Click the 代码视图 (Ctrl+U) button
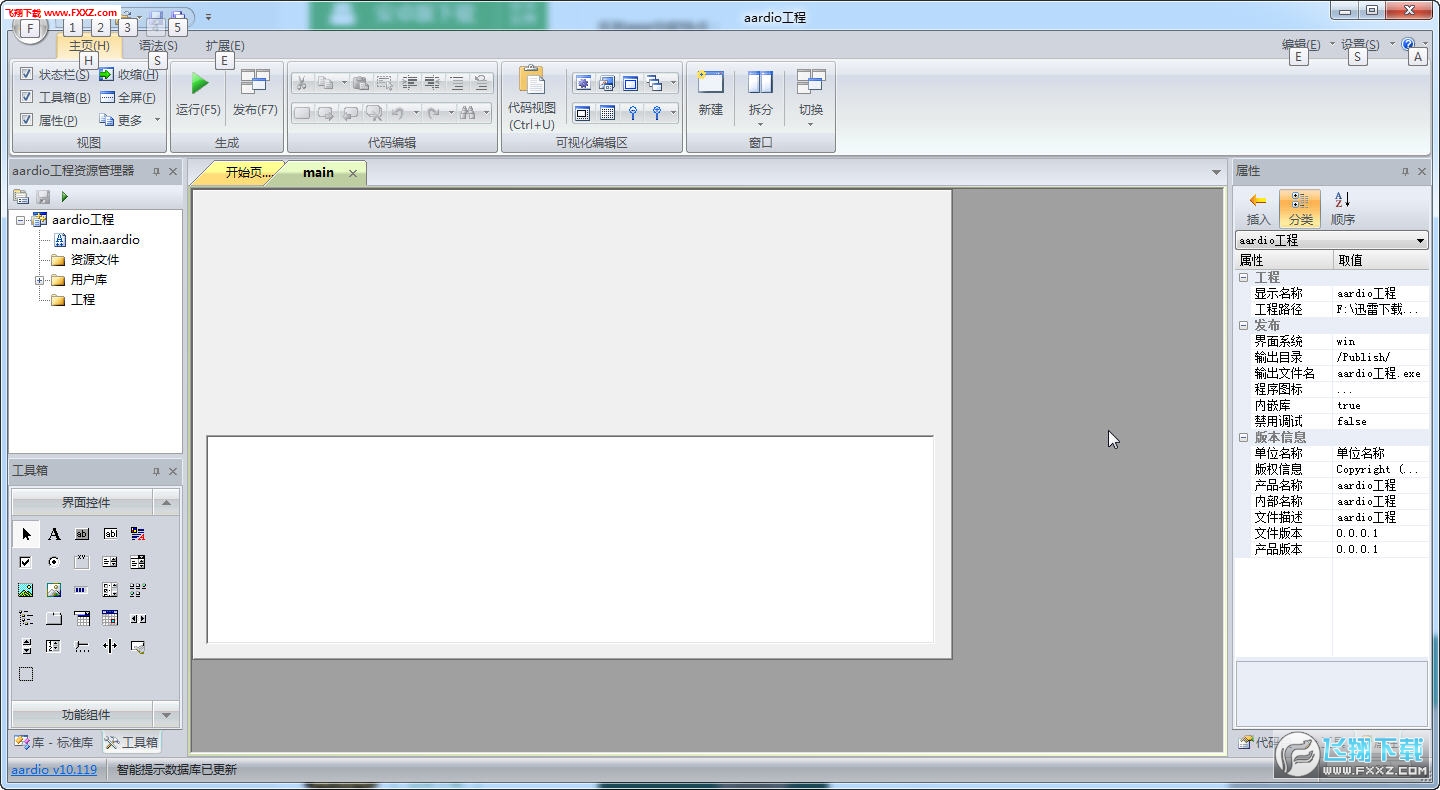 pyautogui.click(x=531, y=99)
